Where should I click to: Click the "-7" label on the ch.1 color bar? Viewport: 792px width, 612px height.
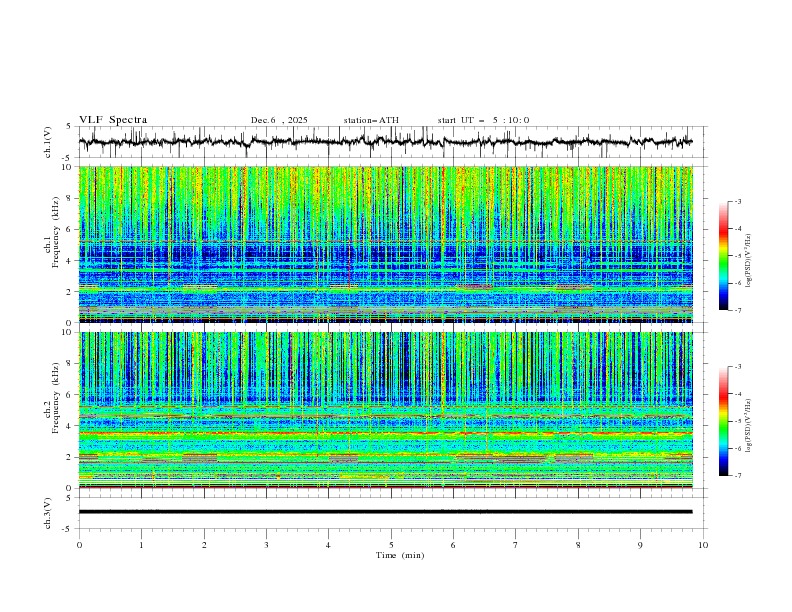pyautogui.click(x=738, y=311)
